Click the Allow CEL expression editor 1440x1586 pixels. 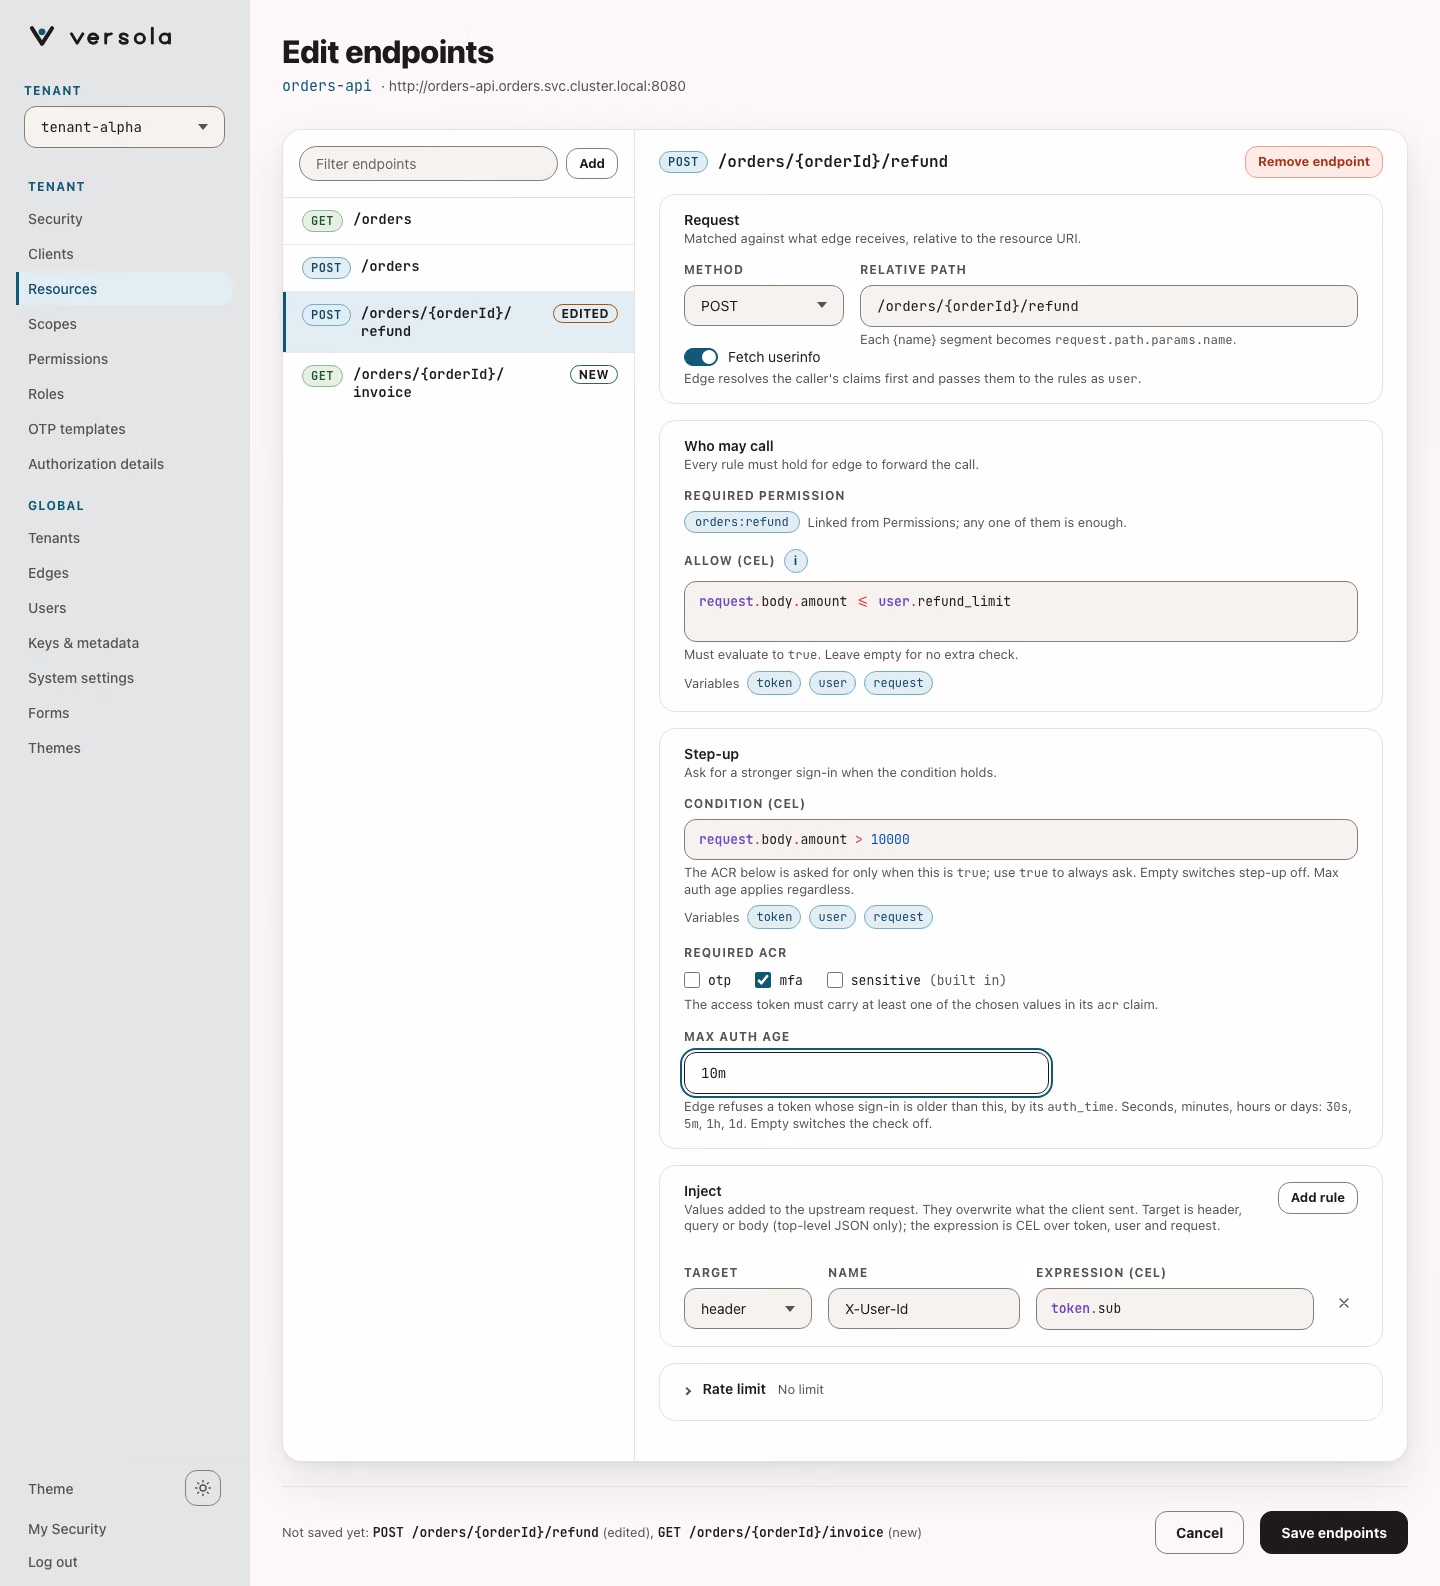pos(1020,611)
